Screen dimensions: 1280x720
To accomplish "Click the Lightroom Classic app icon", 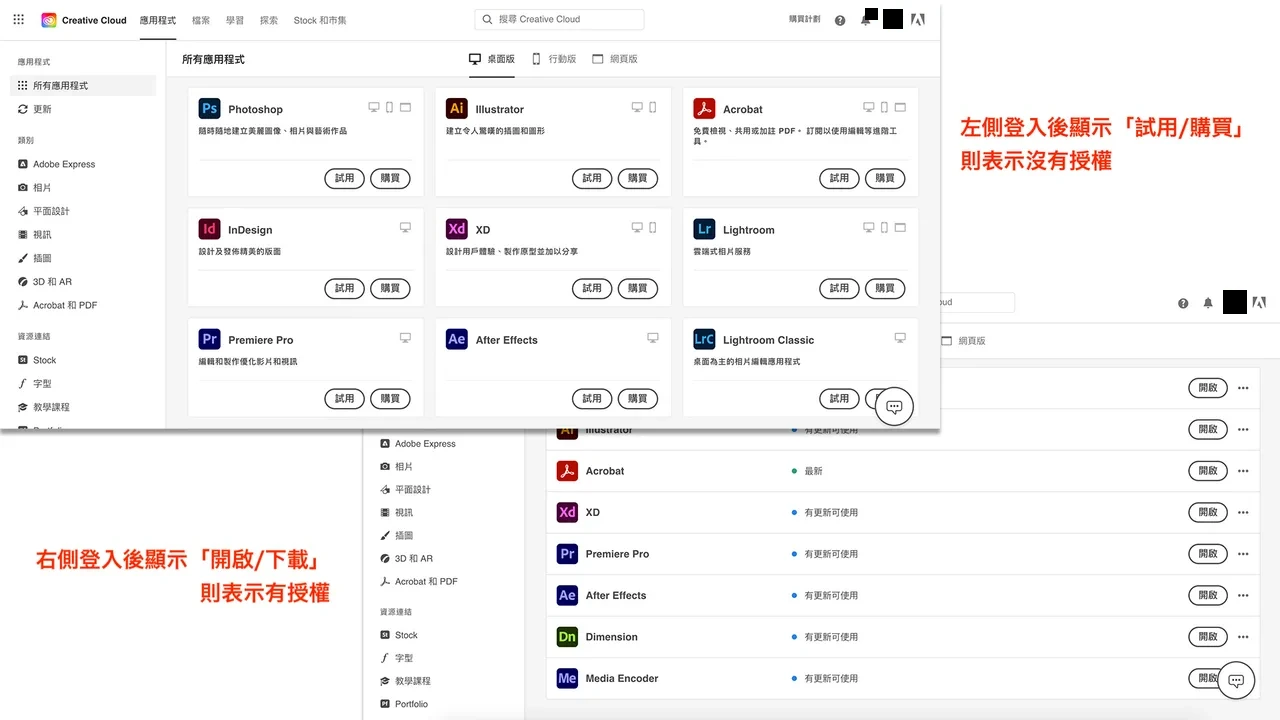I will 704,339.
